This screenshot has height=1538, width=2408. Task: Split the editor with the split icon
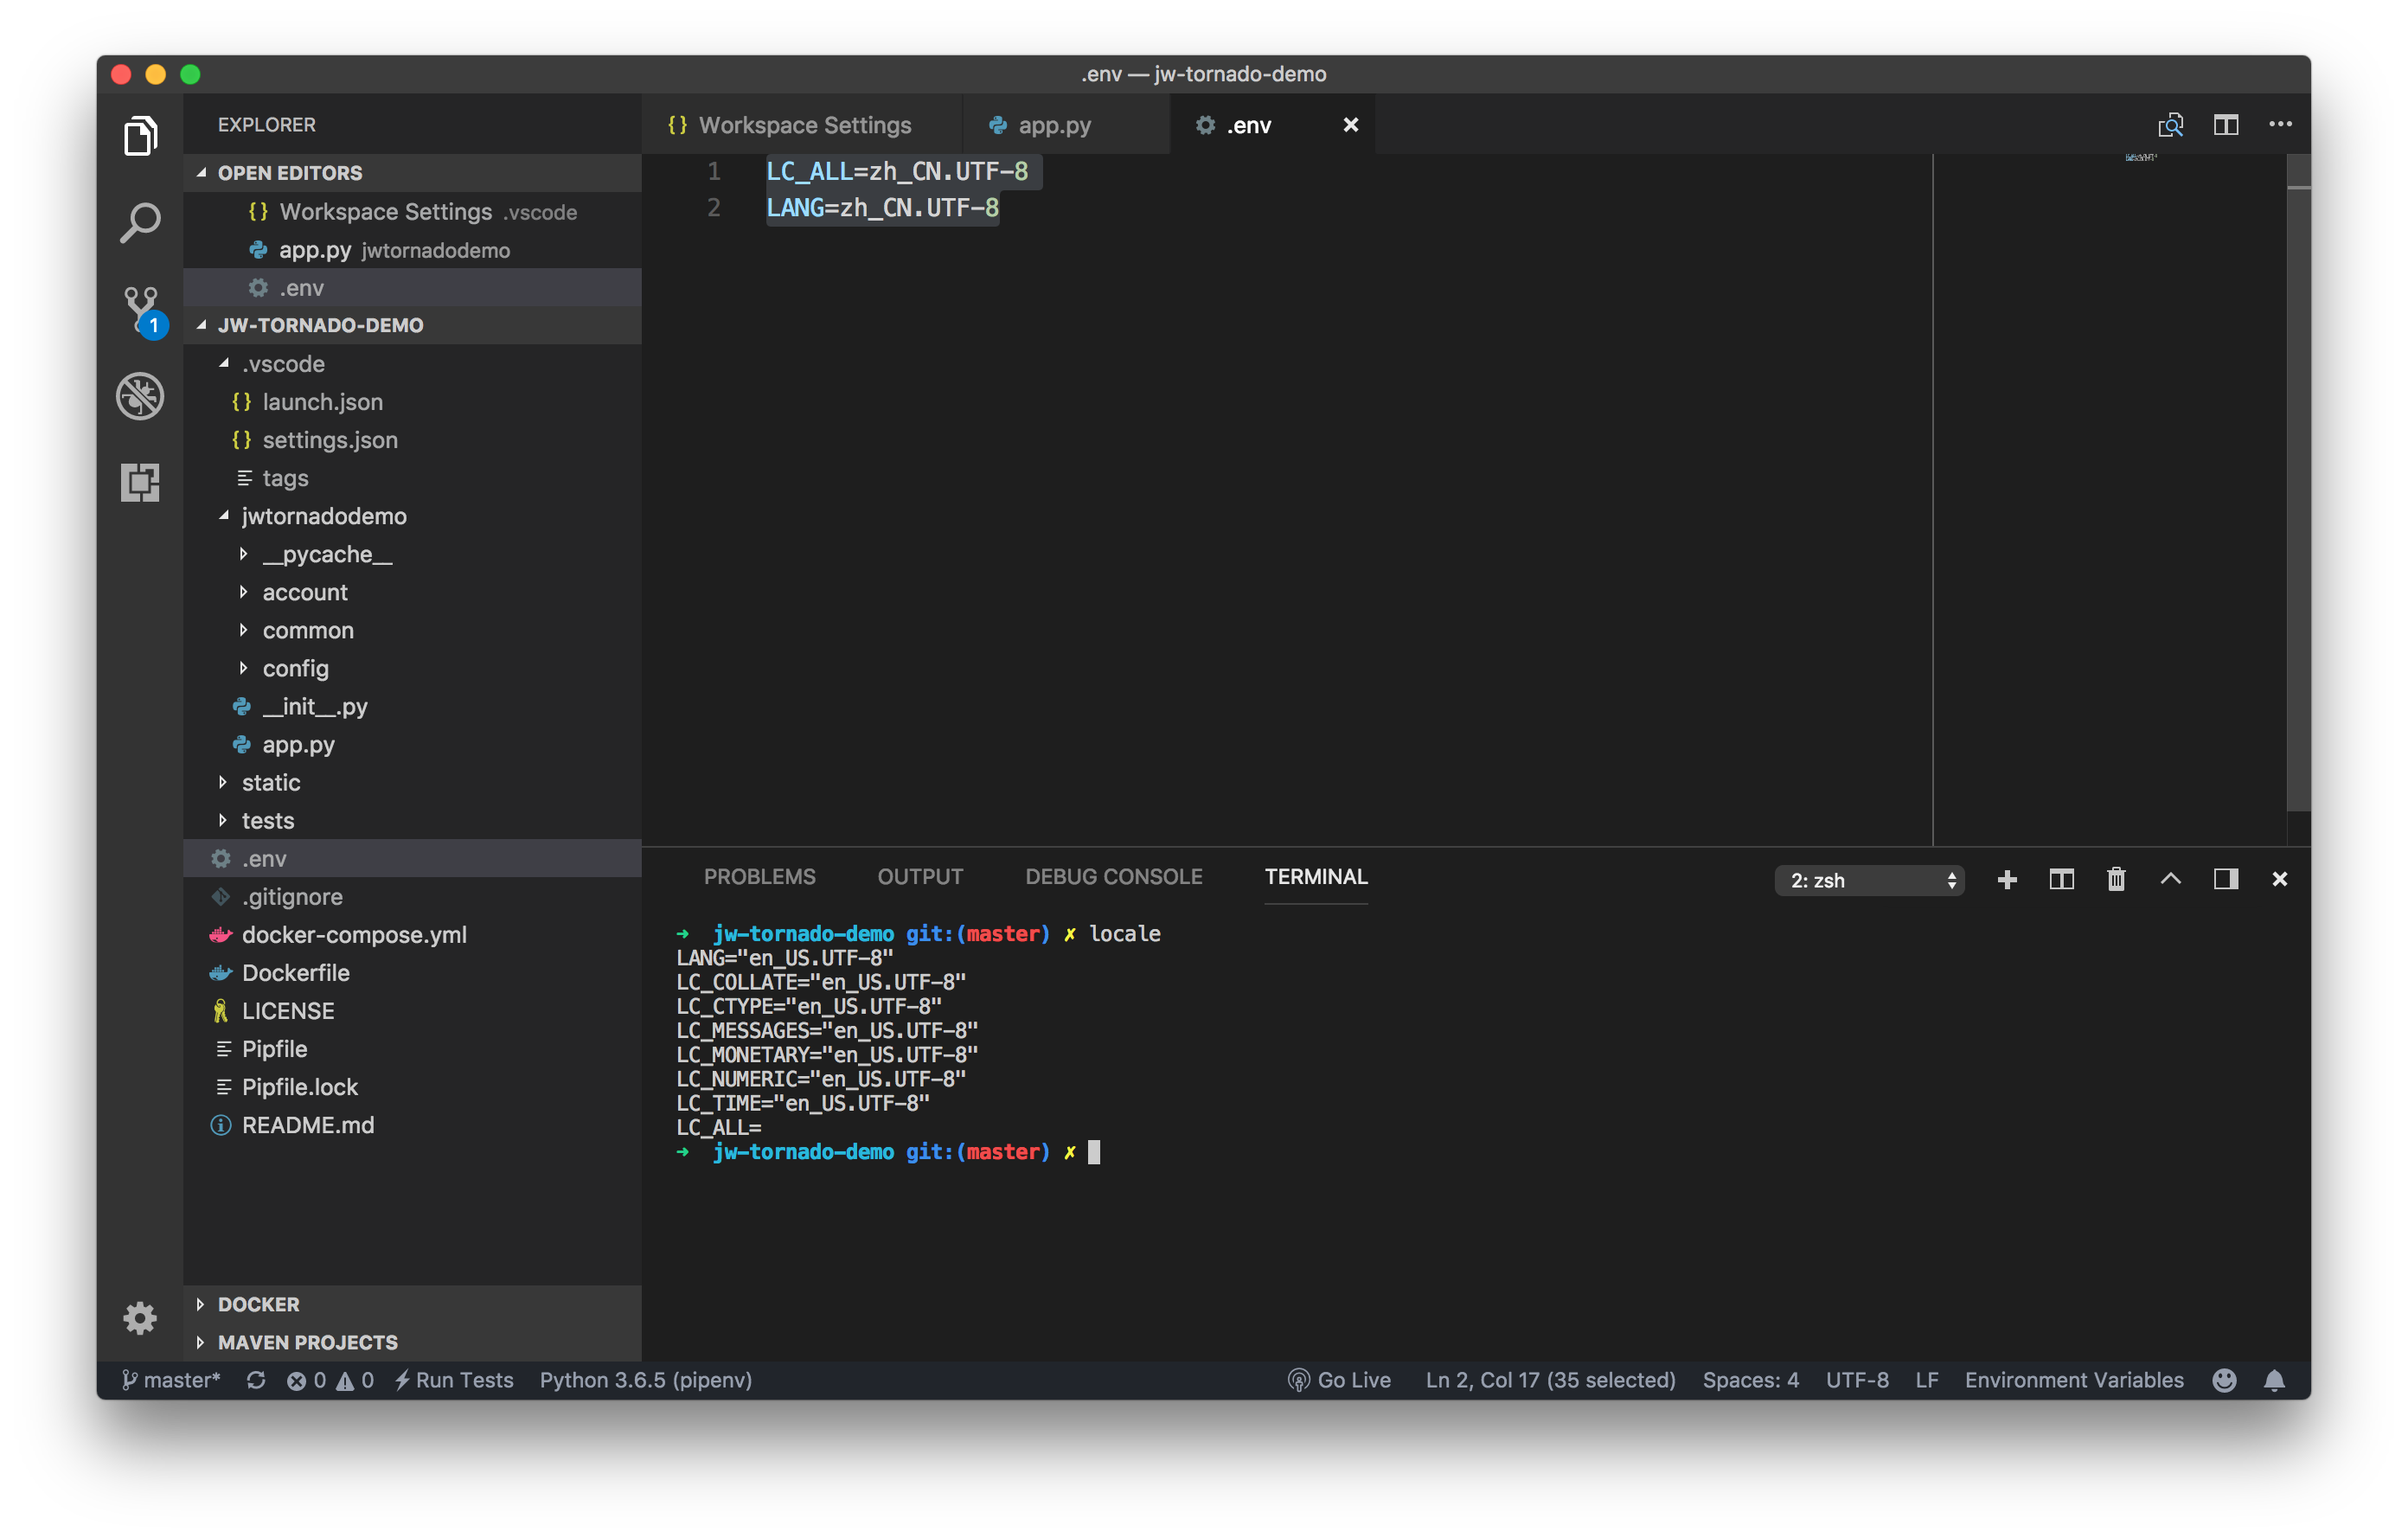click(x=2225, y=124)
